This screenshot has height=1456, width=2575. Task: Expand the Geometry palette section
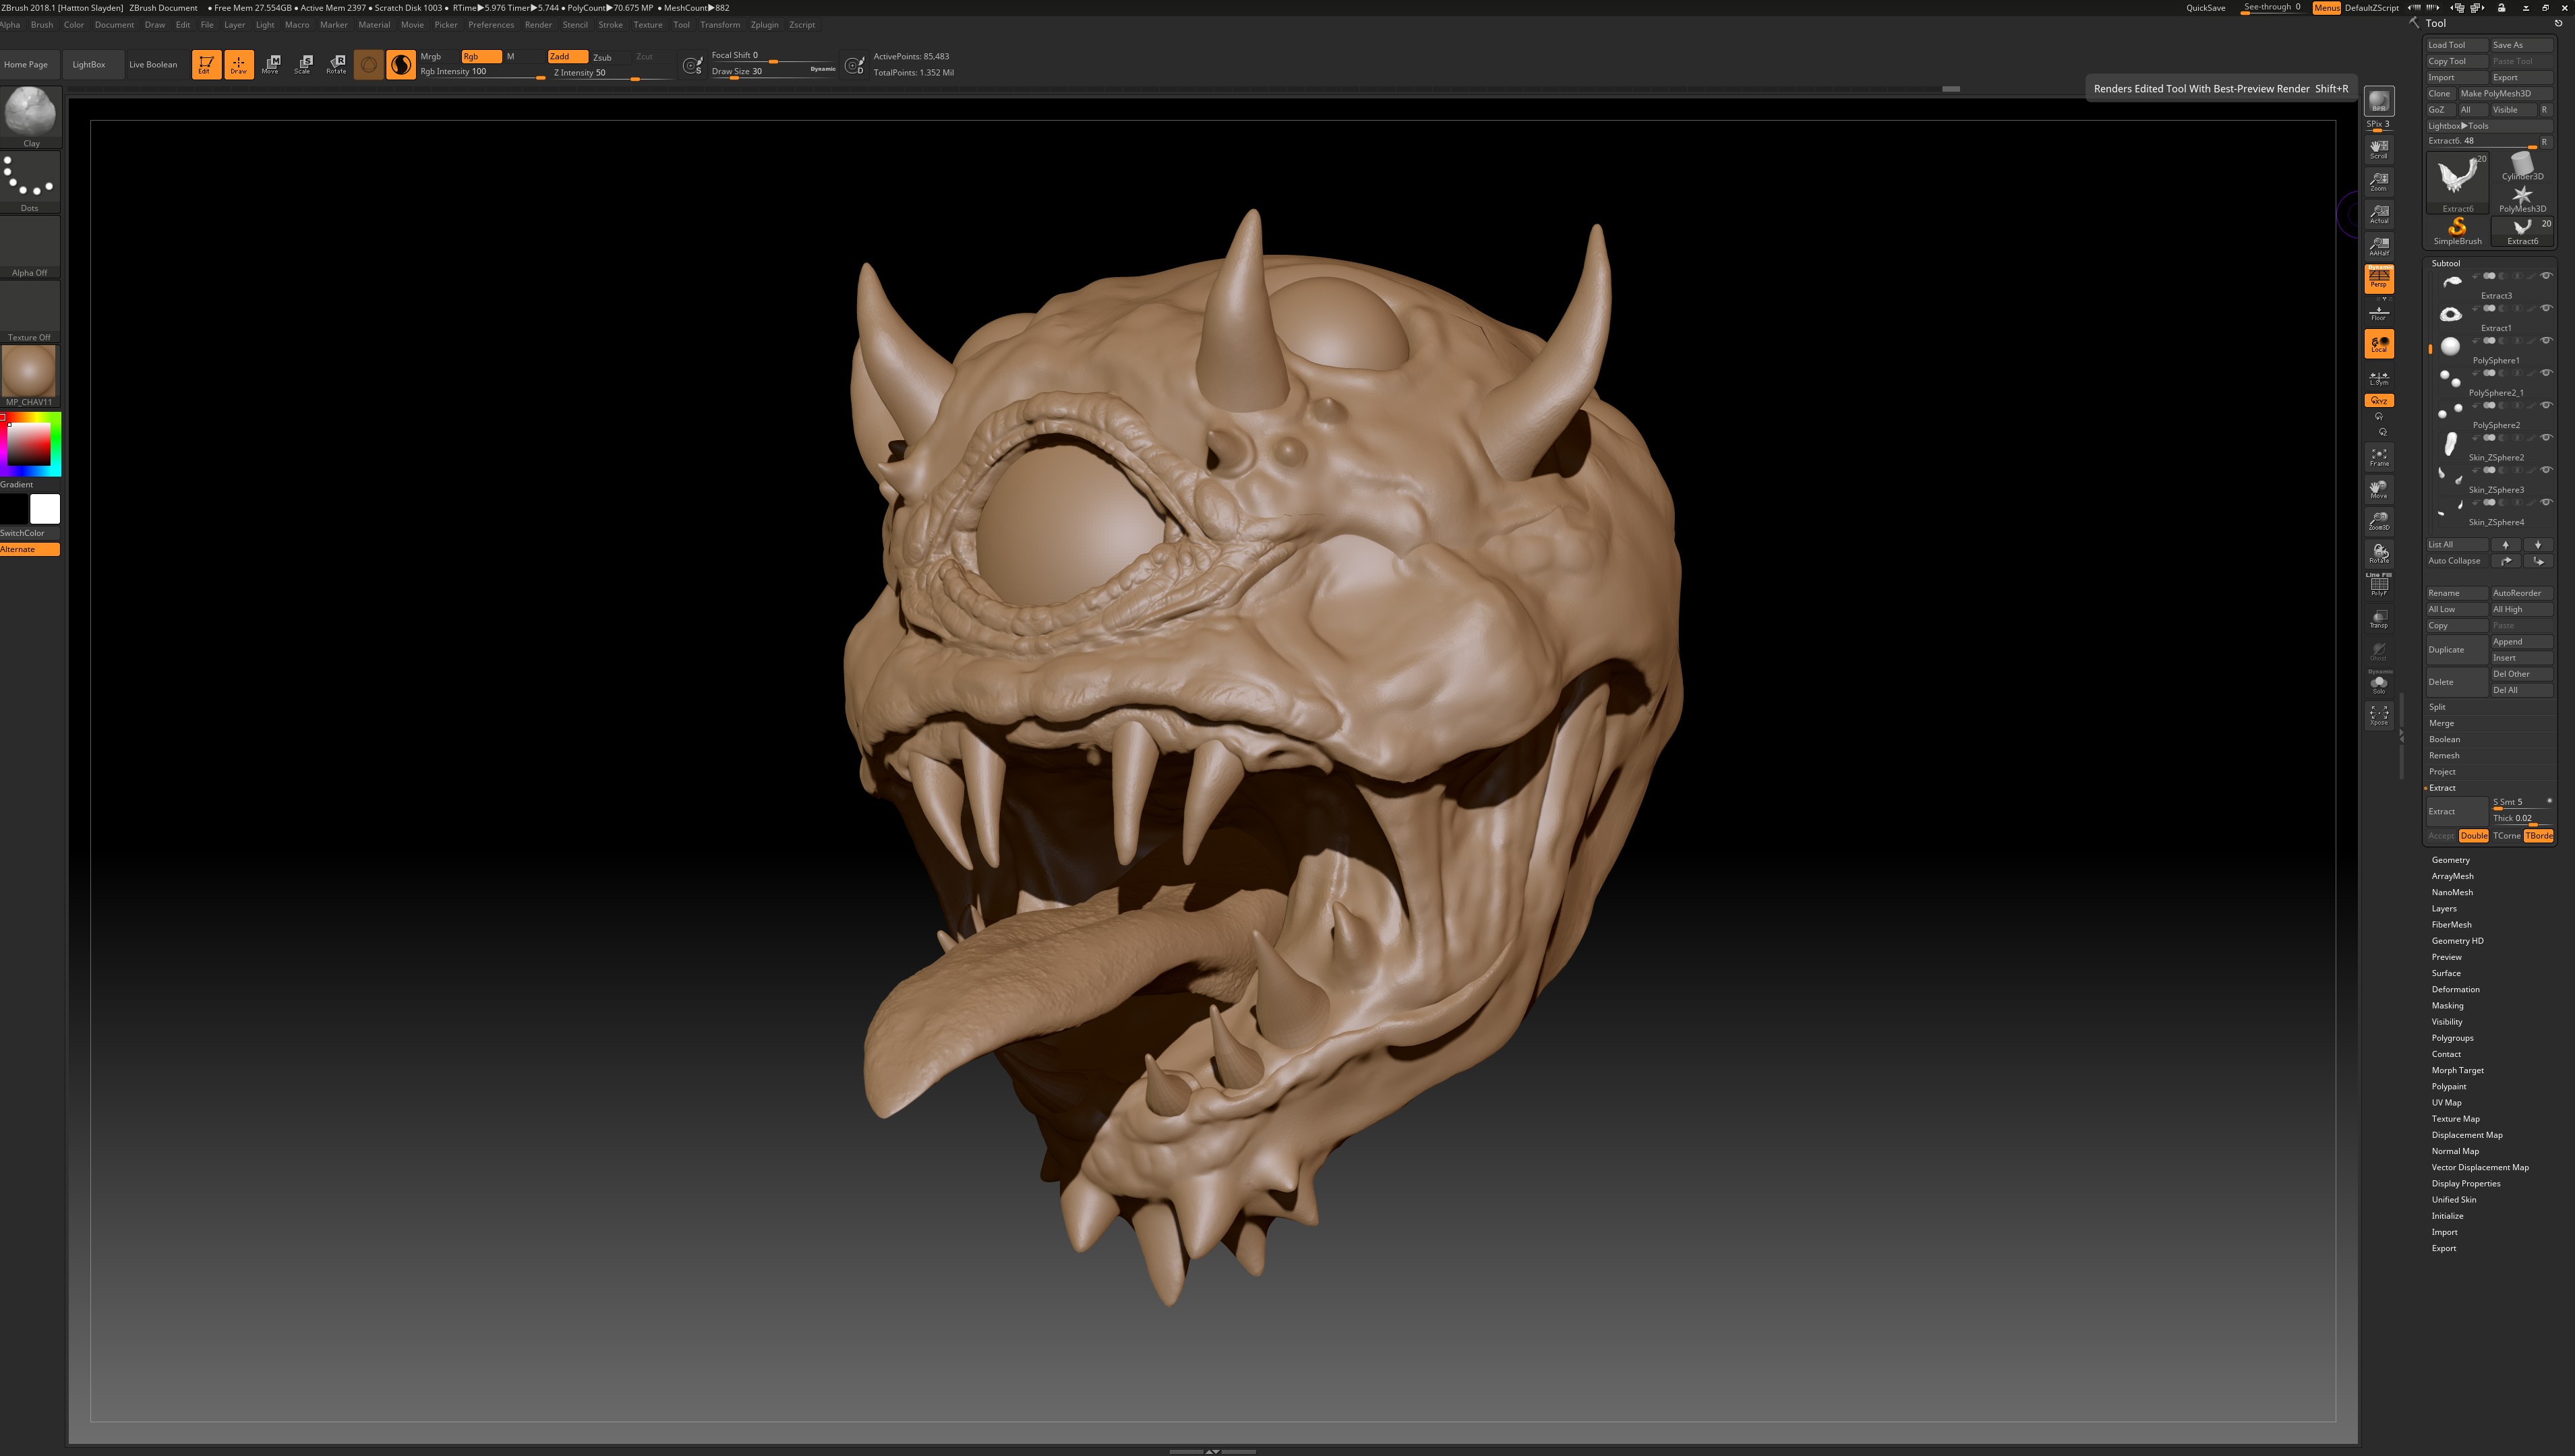click(x=2450, y=860)
